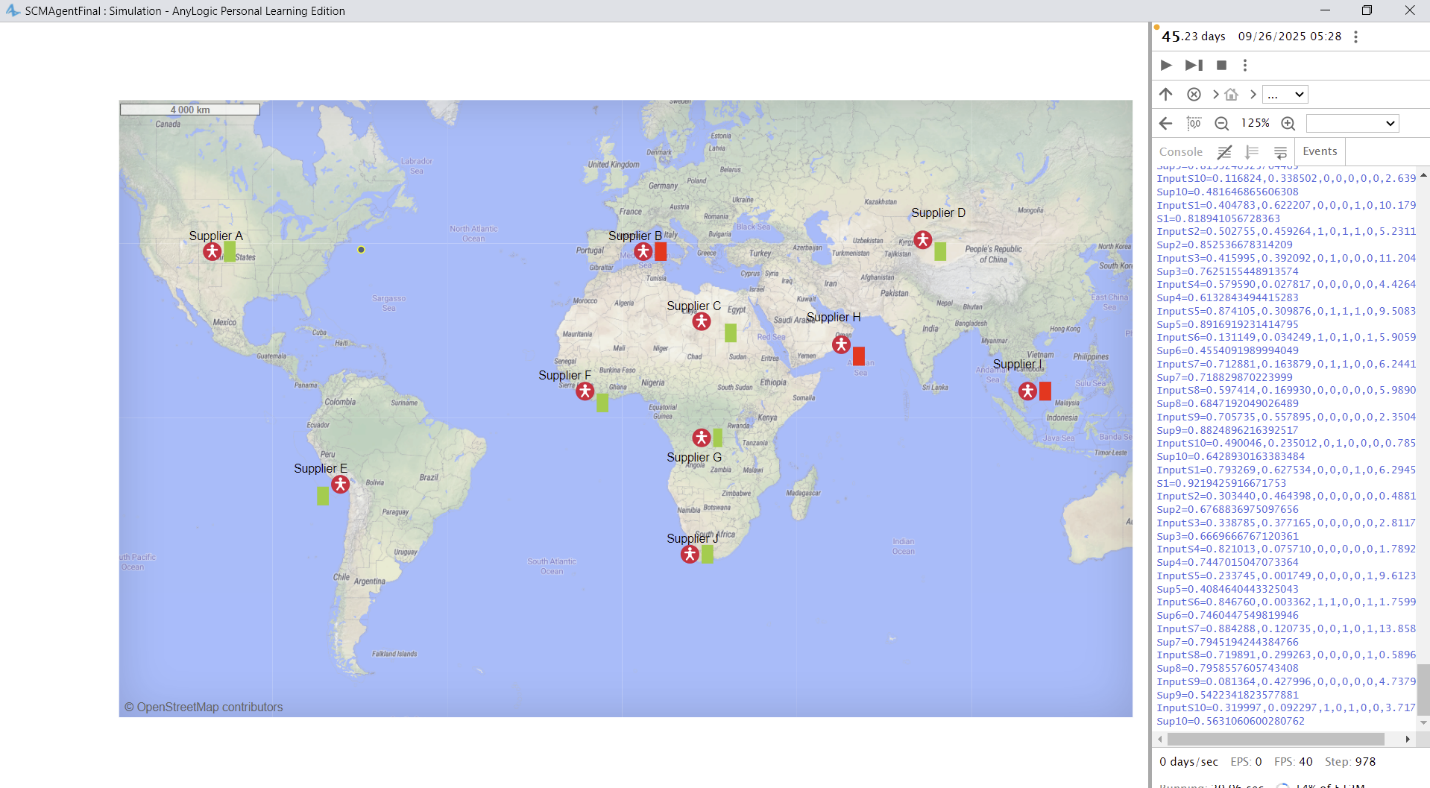Open more options beside the stop button

(x=1245, y=65)
